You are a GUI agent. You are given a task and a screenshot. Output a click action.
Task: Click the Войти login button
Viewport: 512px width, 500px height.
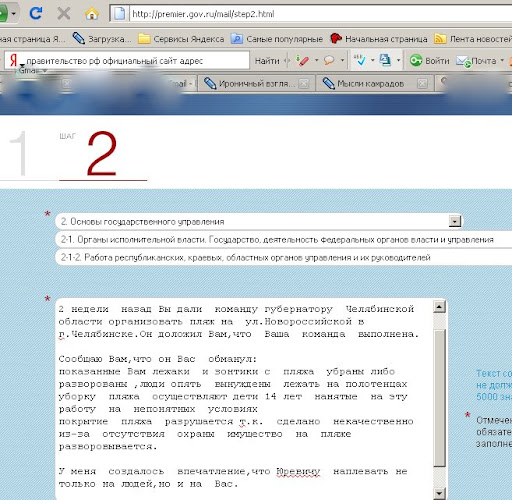tap(429, 61)
